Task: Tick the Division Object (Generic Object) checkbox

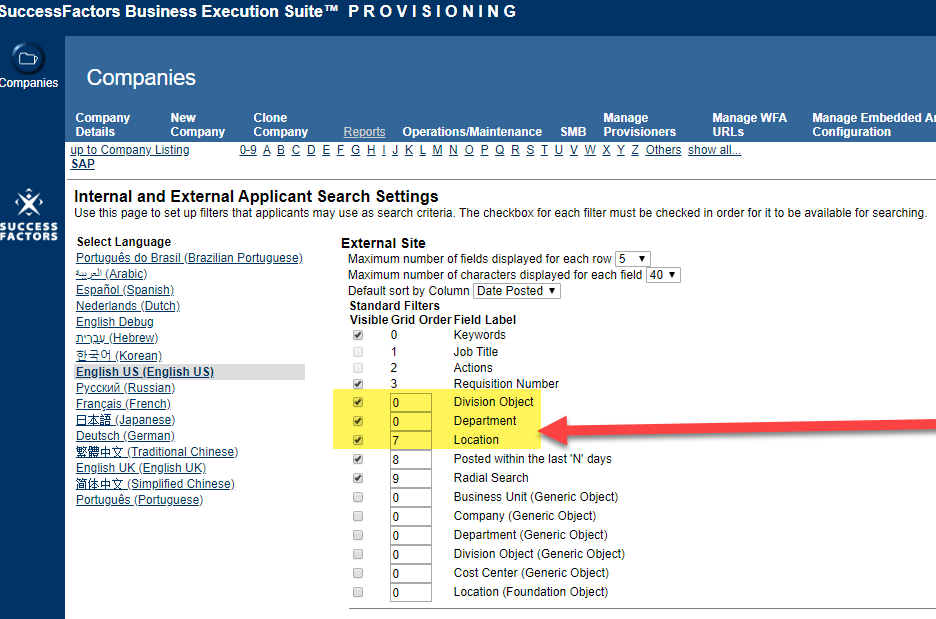Action: pyautogui.click(x=358, y=555)
